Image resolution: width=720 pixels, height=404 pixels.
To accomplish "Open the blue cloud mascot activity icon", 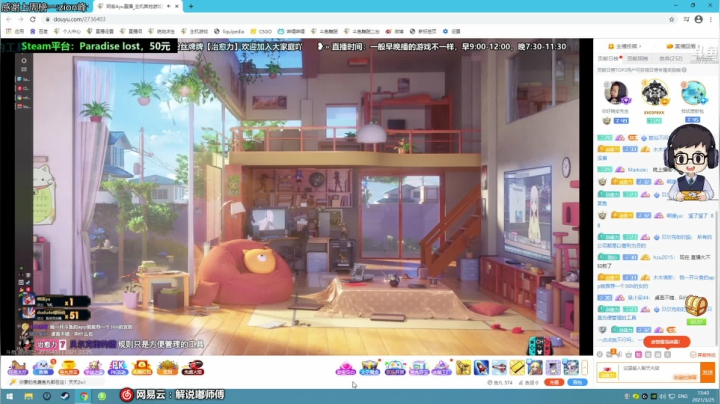I will coord(43,368).
